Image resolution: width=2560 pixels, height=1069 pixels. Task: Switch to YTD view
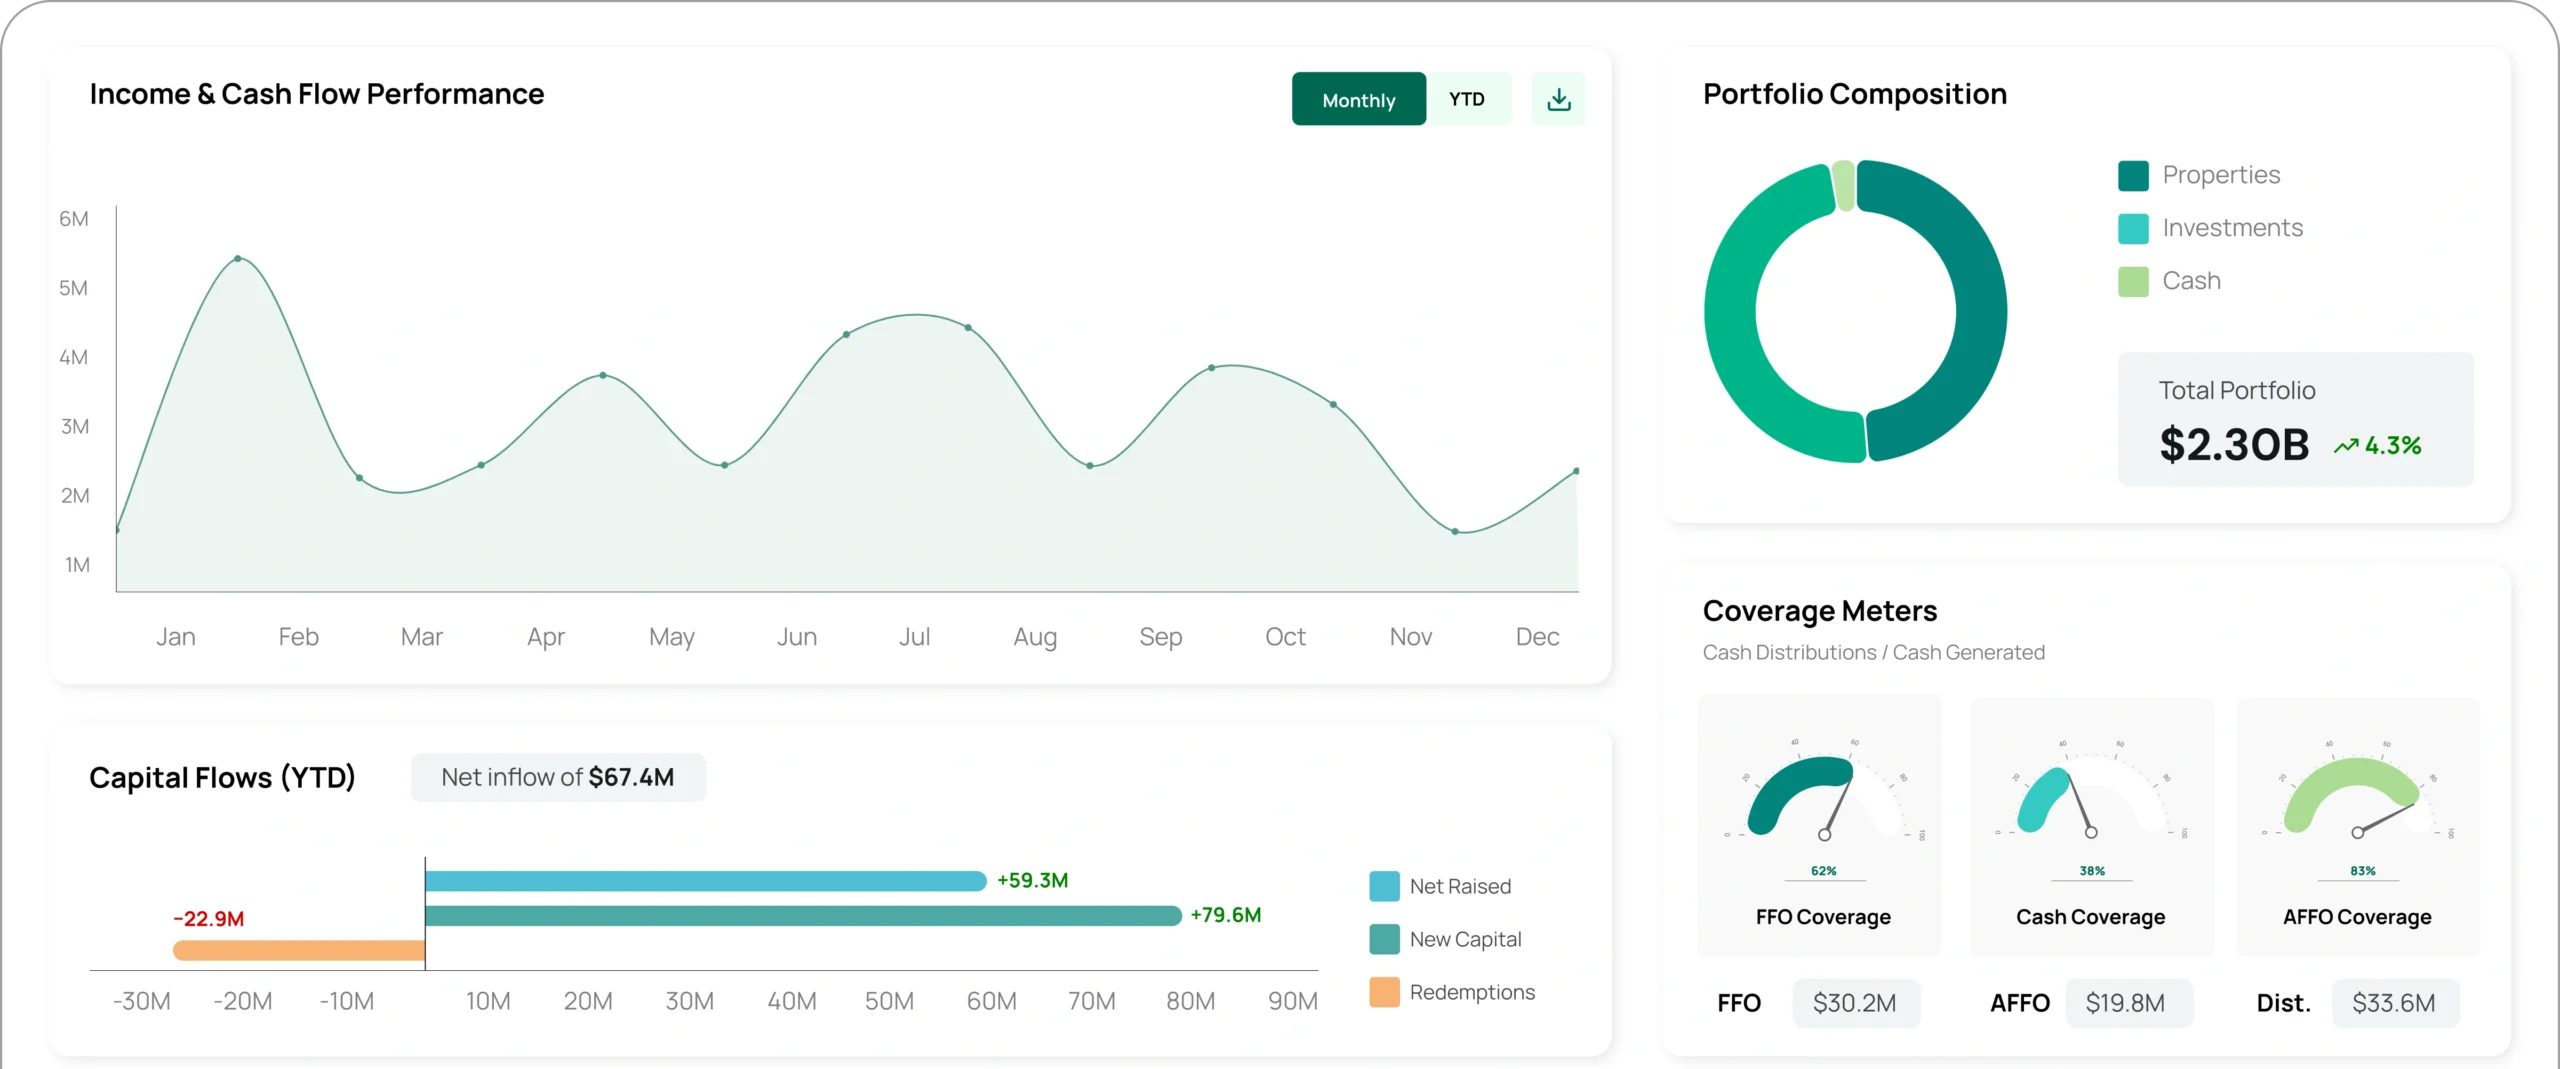[x=1466, y=99]
